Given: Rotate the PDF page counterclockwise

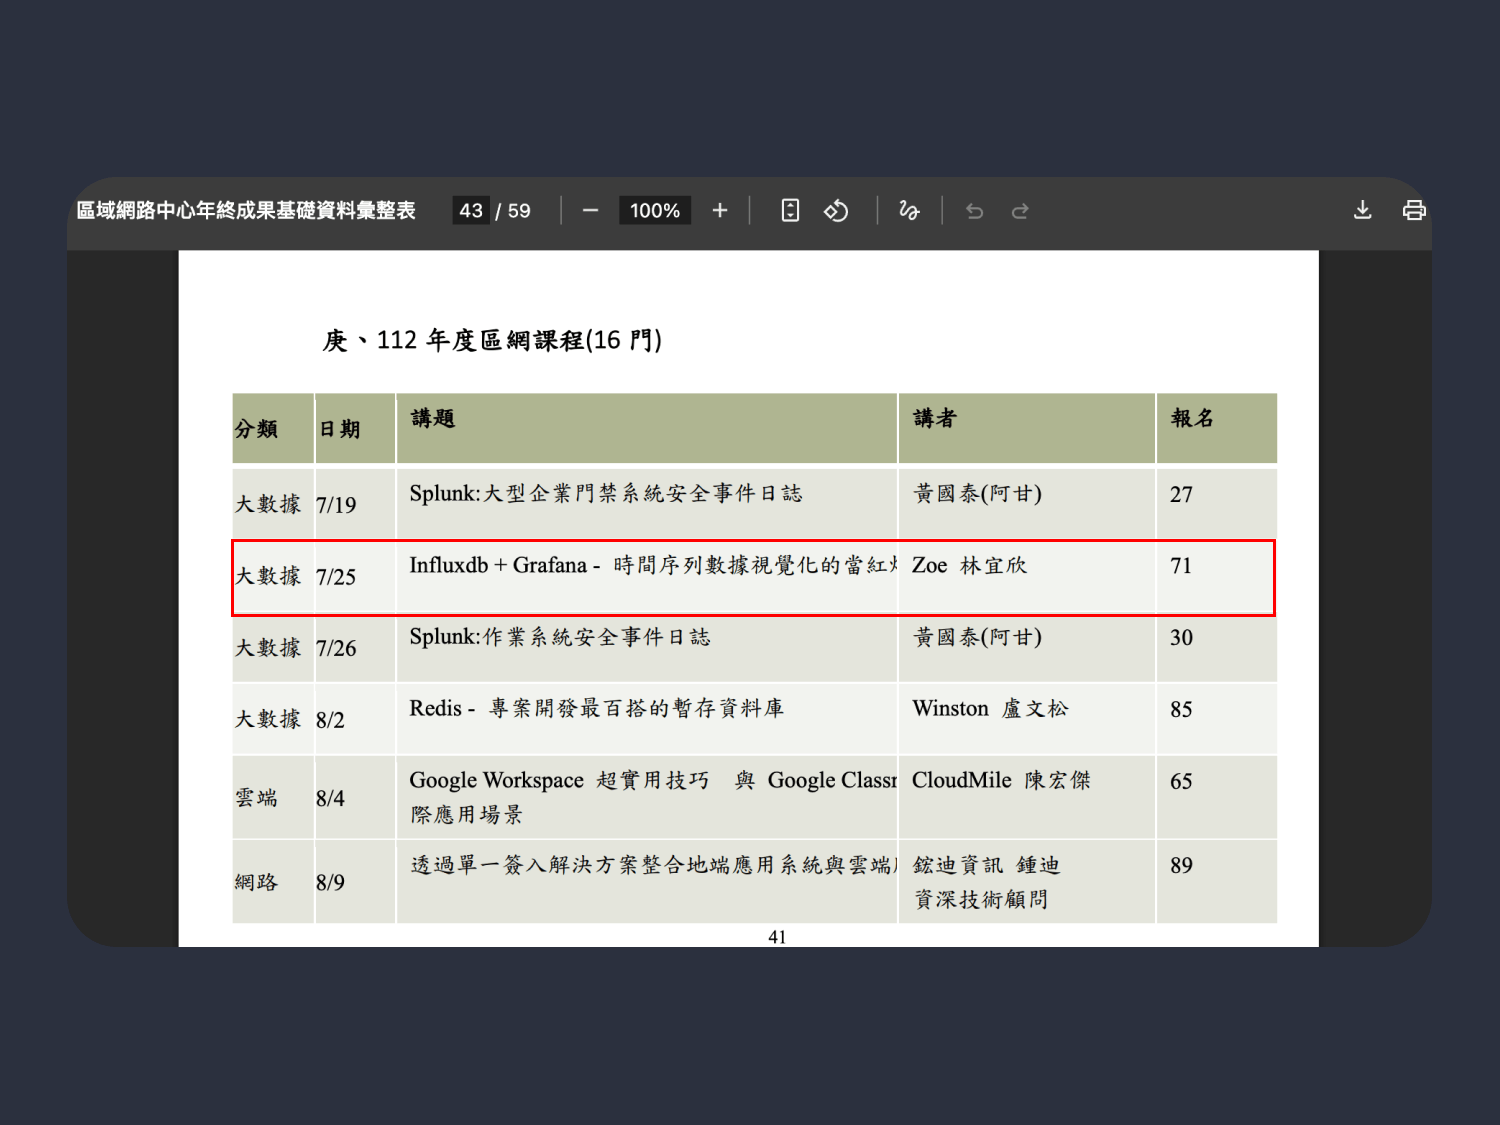Looking at the screenshot, I should coord(837,210).
